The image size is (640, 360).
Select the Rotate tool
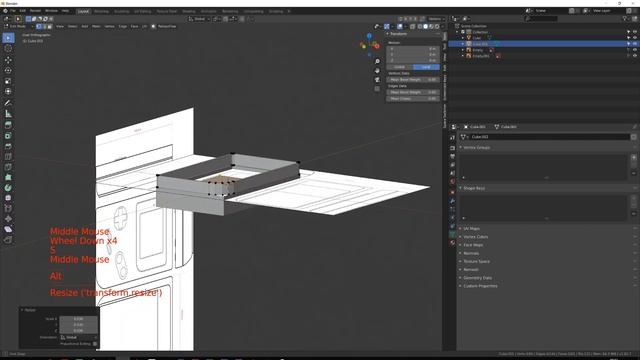(x=8, y=71)
